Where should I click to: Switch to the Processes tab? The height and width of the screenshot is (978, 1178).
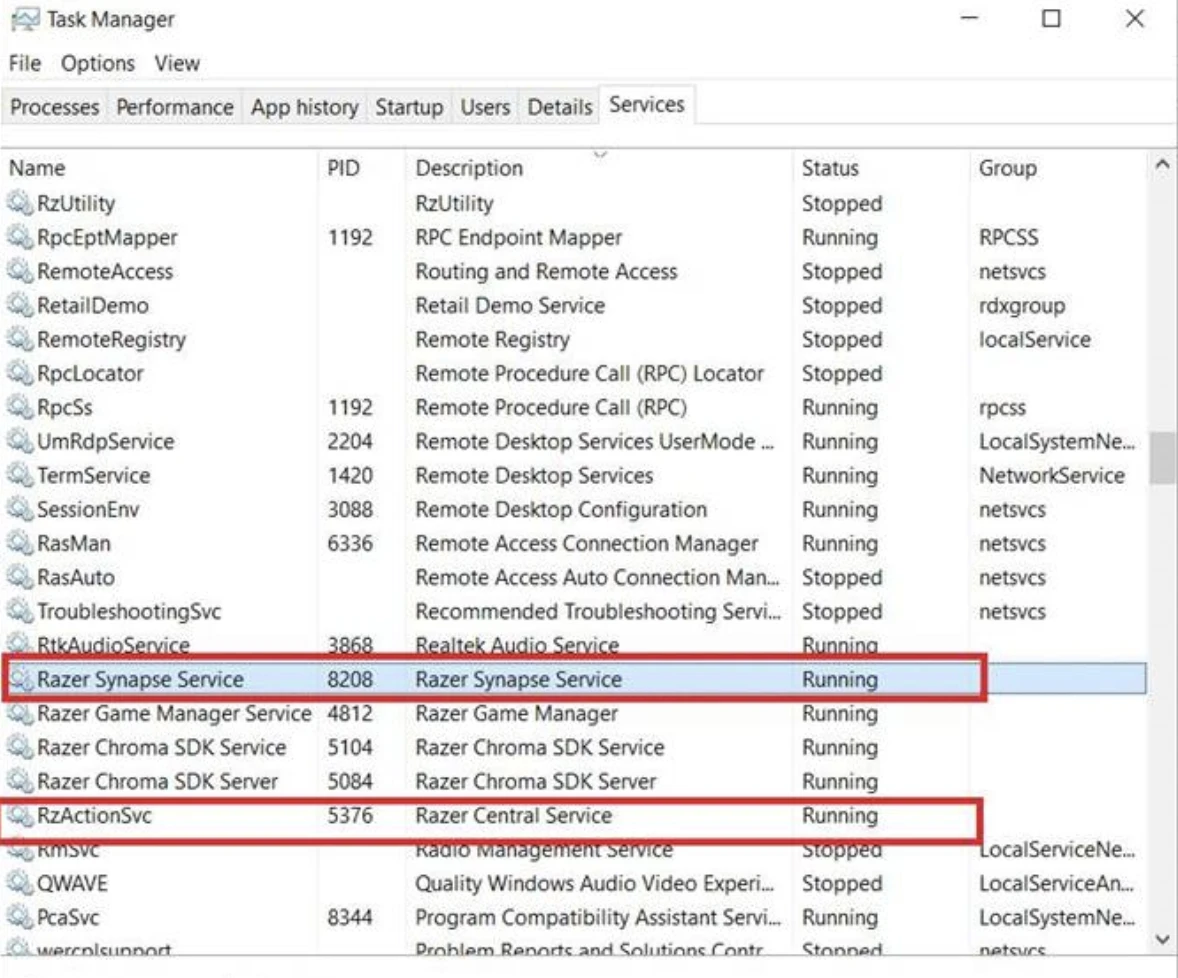pos(54,107)
